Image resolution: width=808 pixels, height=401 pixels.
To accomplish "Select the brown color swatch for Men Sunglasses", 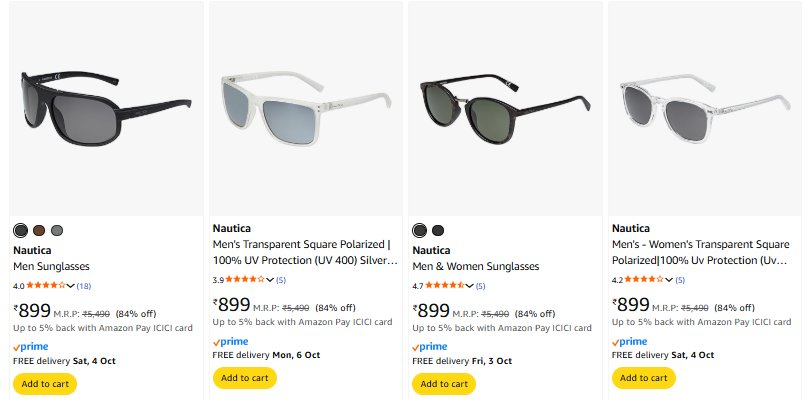I will click(x=39, y=230).
